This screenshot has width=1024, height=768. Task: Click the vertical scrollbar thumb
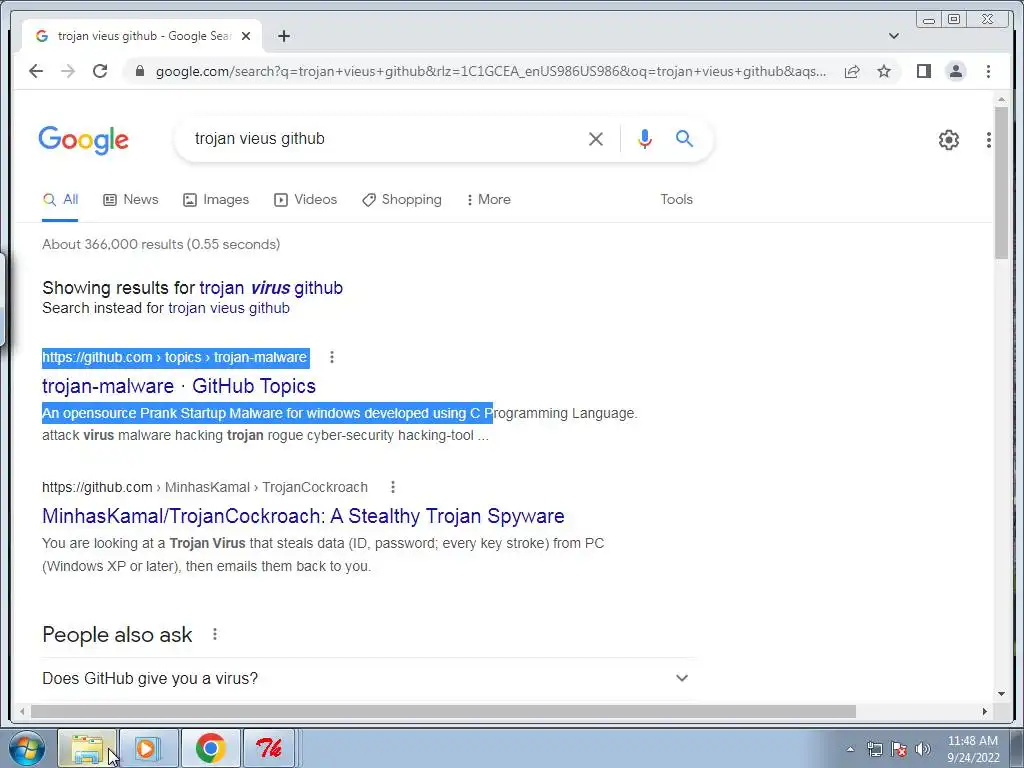tap(1002, 183)
